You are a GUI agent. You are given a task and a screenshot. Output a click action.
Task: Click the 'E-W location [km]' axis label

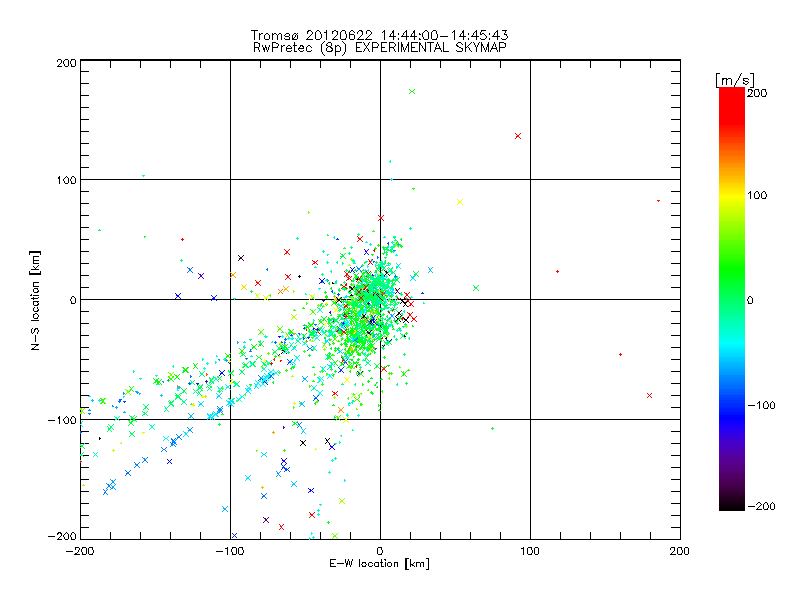click(x=379, y=564)
